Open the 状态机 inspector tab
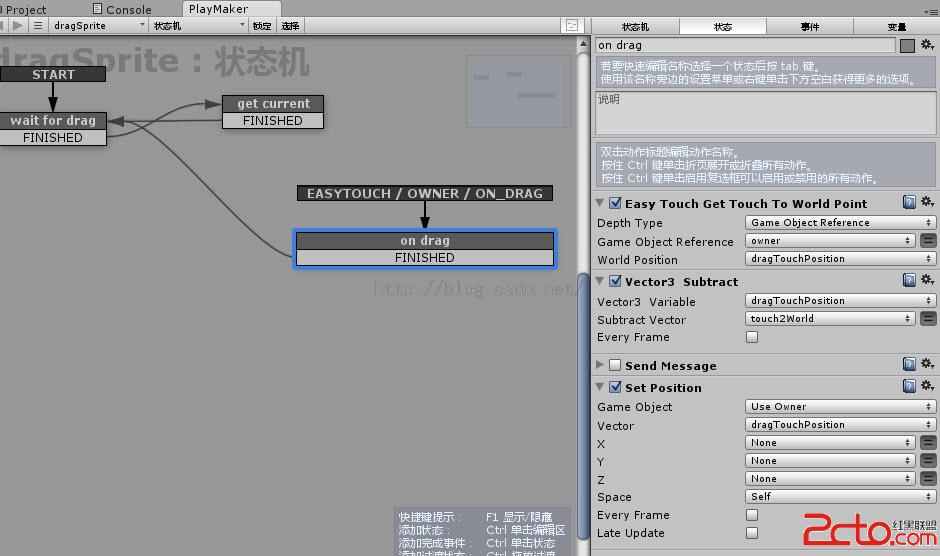940x556 pixels. point(635,26)
